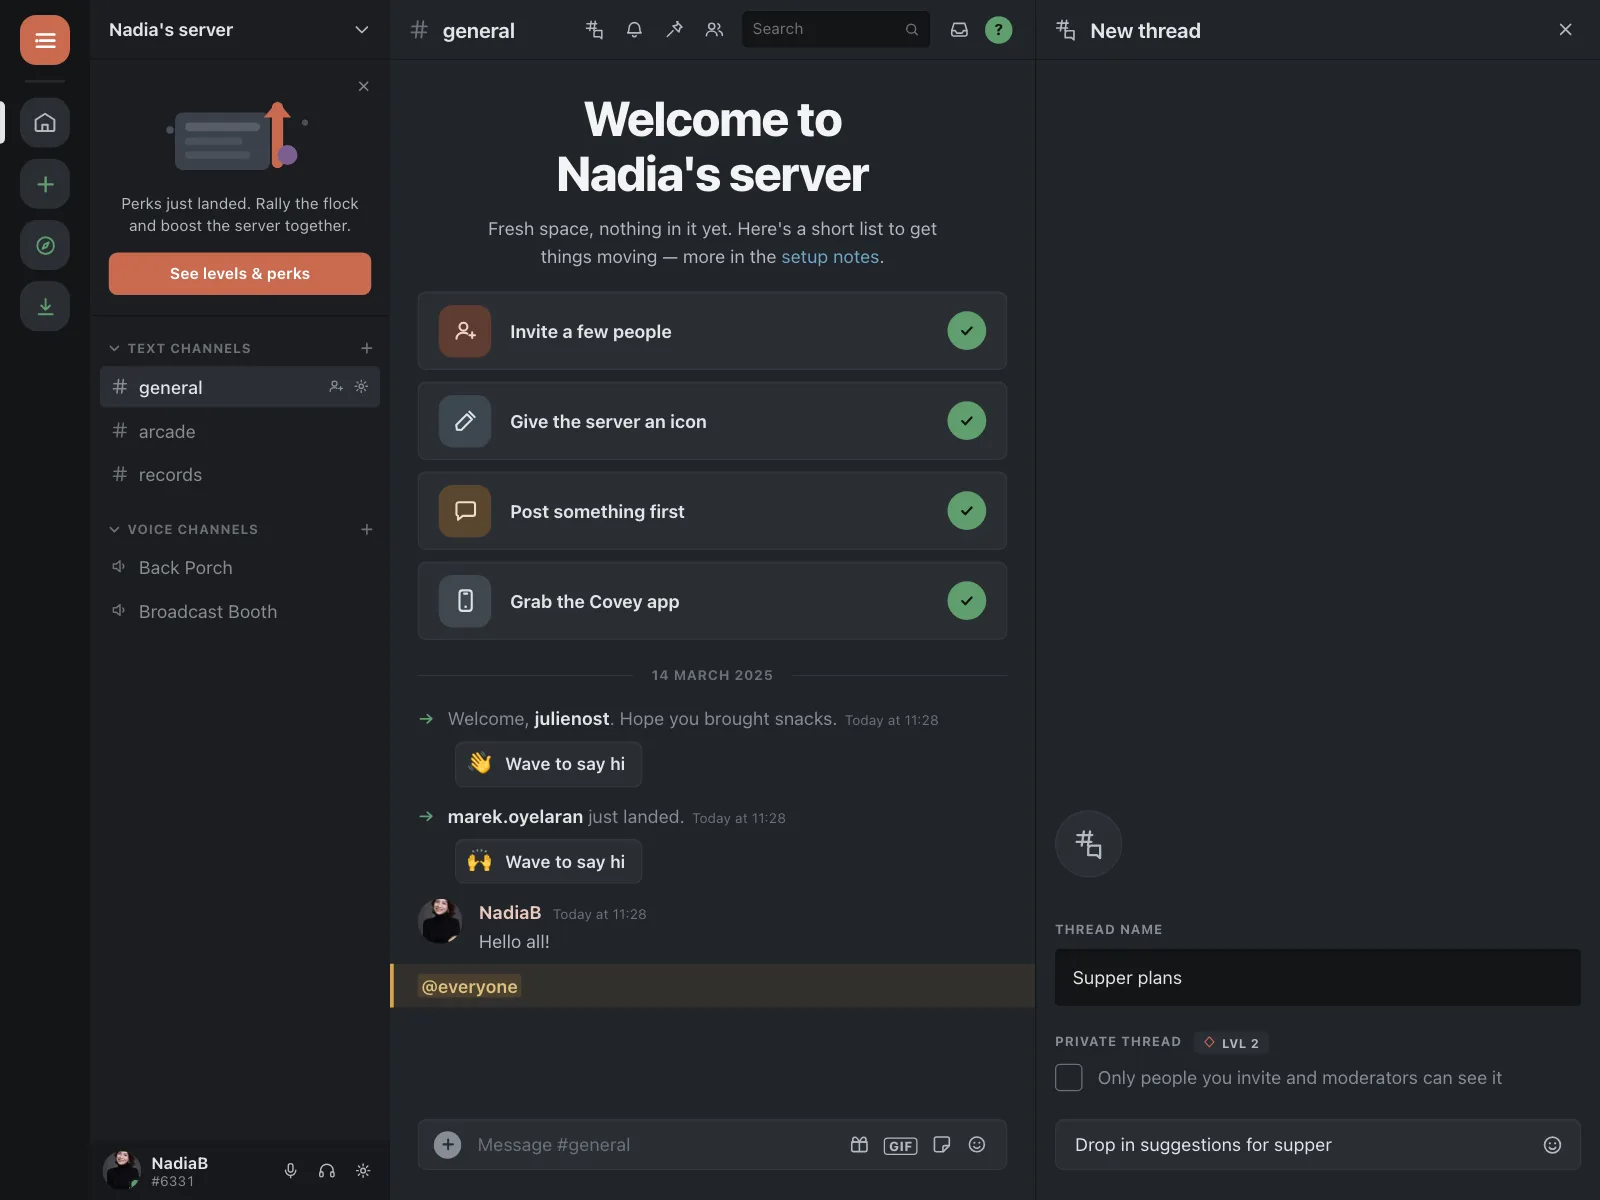Enable the private thread checkbox
The height and width of the screenshot is (1200, 1600).
1069,1077
